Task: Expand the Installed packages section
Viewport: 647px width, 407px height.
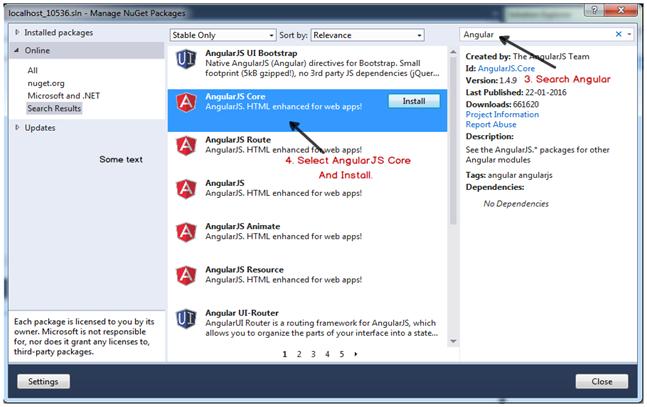Action: [x=17, y=32]
